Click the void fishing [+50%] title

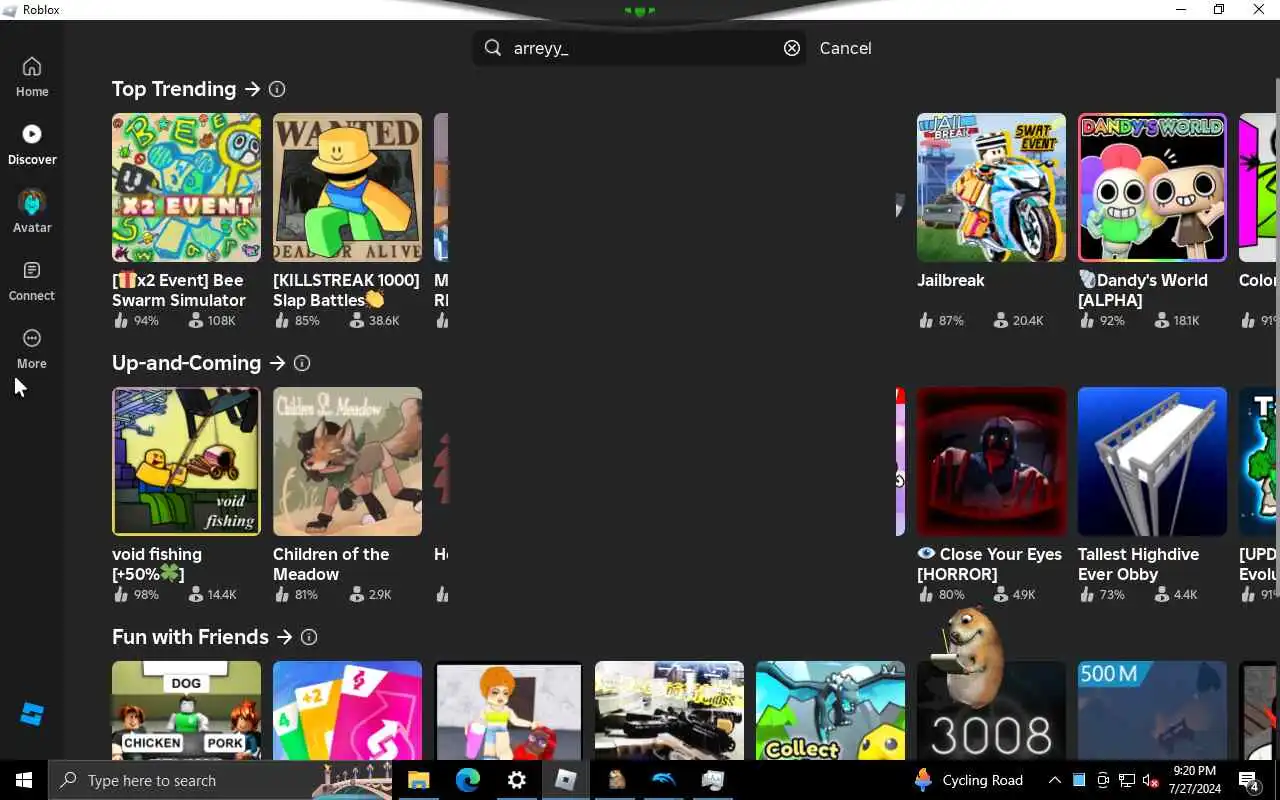(x=157, y=564)
